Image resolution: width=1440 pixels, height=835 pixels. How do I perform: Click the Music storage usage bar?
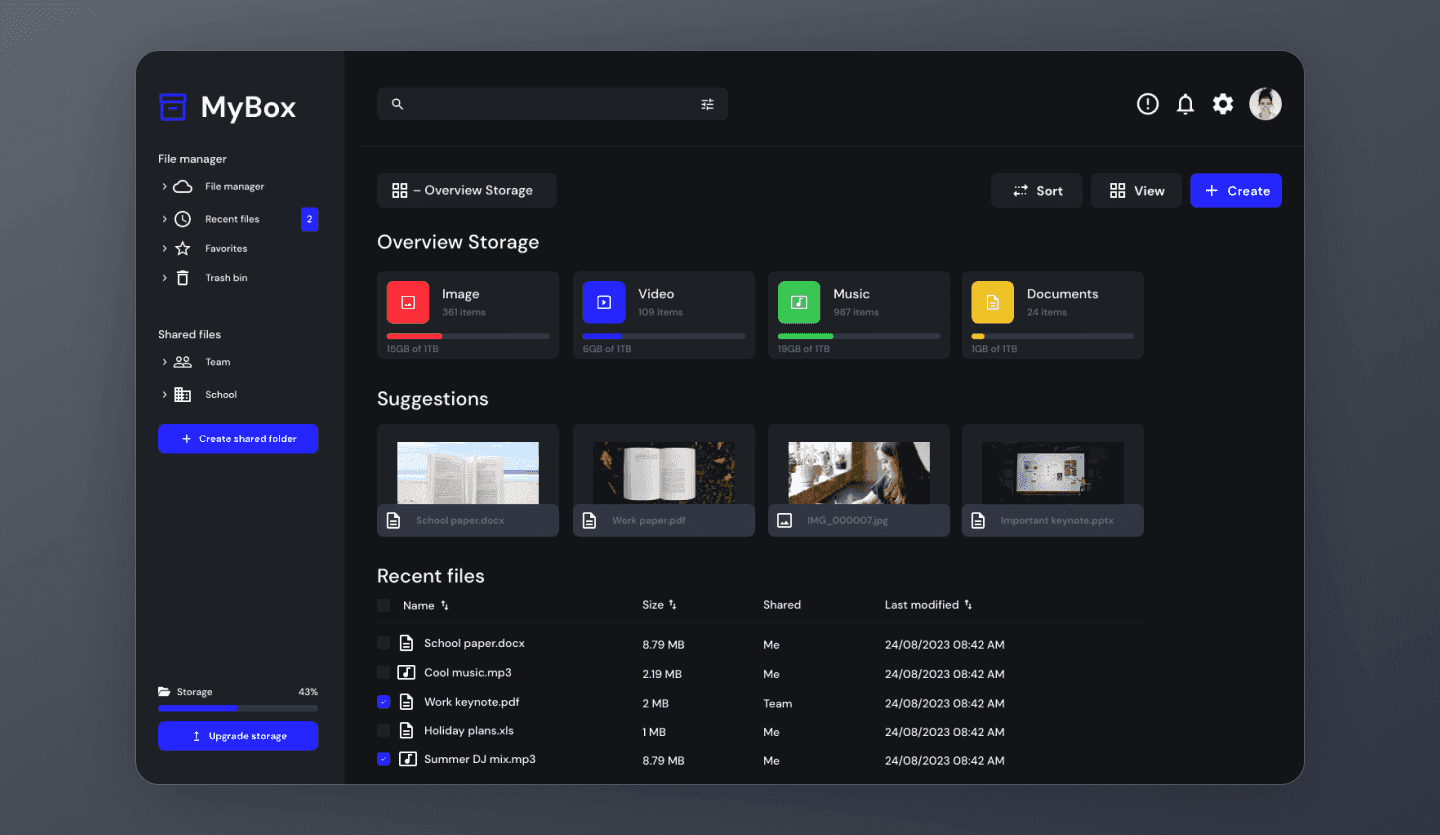click(x=859, y=336)
